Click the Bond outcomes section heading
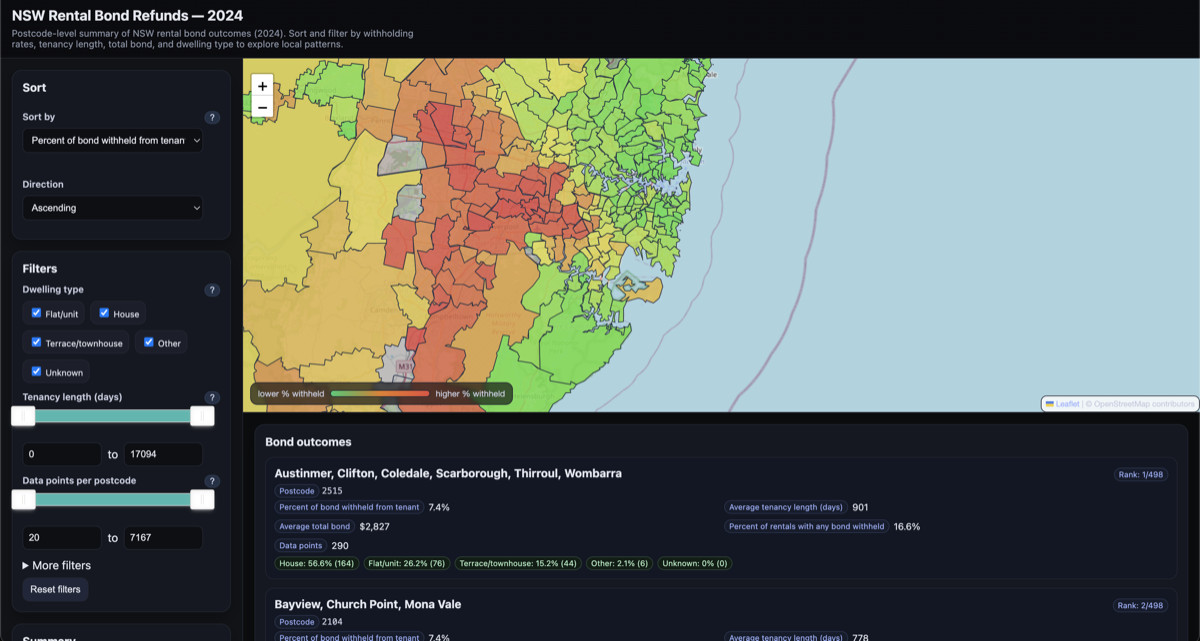 [x=308, y=442]
